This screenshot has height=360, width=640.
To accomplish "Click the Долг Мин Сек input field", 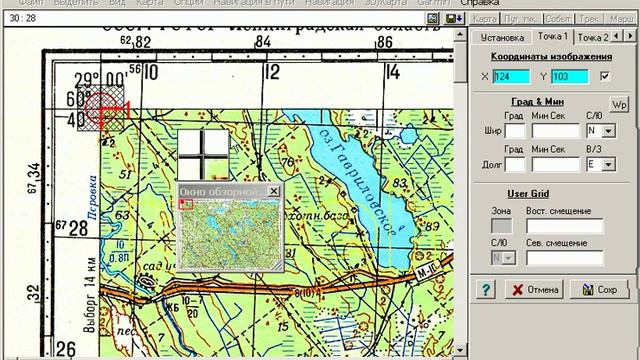I will tap(556, 164).
